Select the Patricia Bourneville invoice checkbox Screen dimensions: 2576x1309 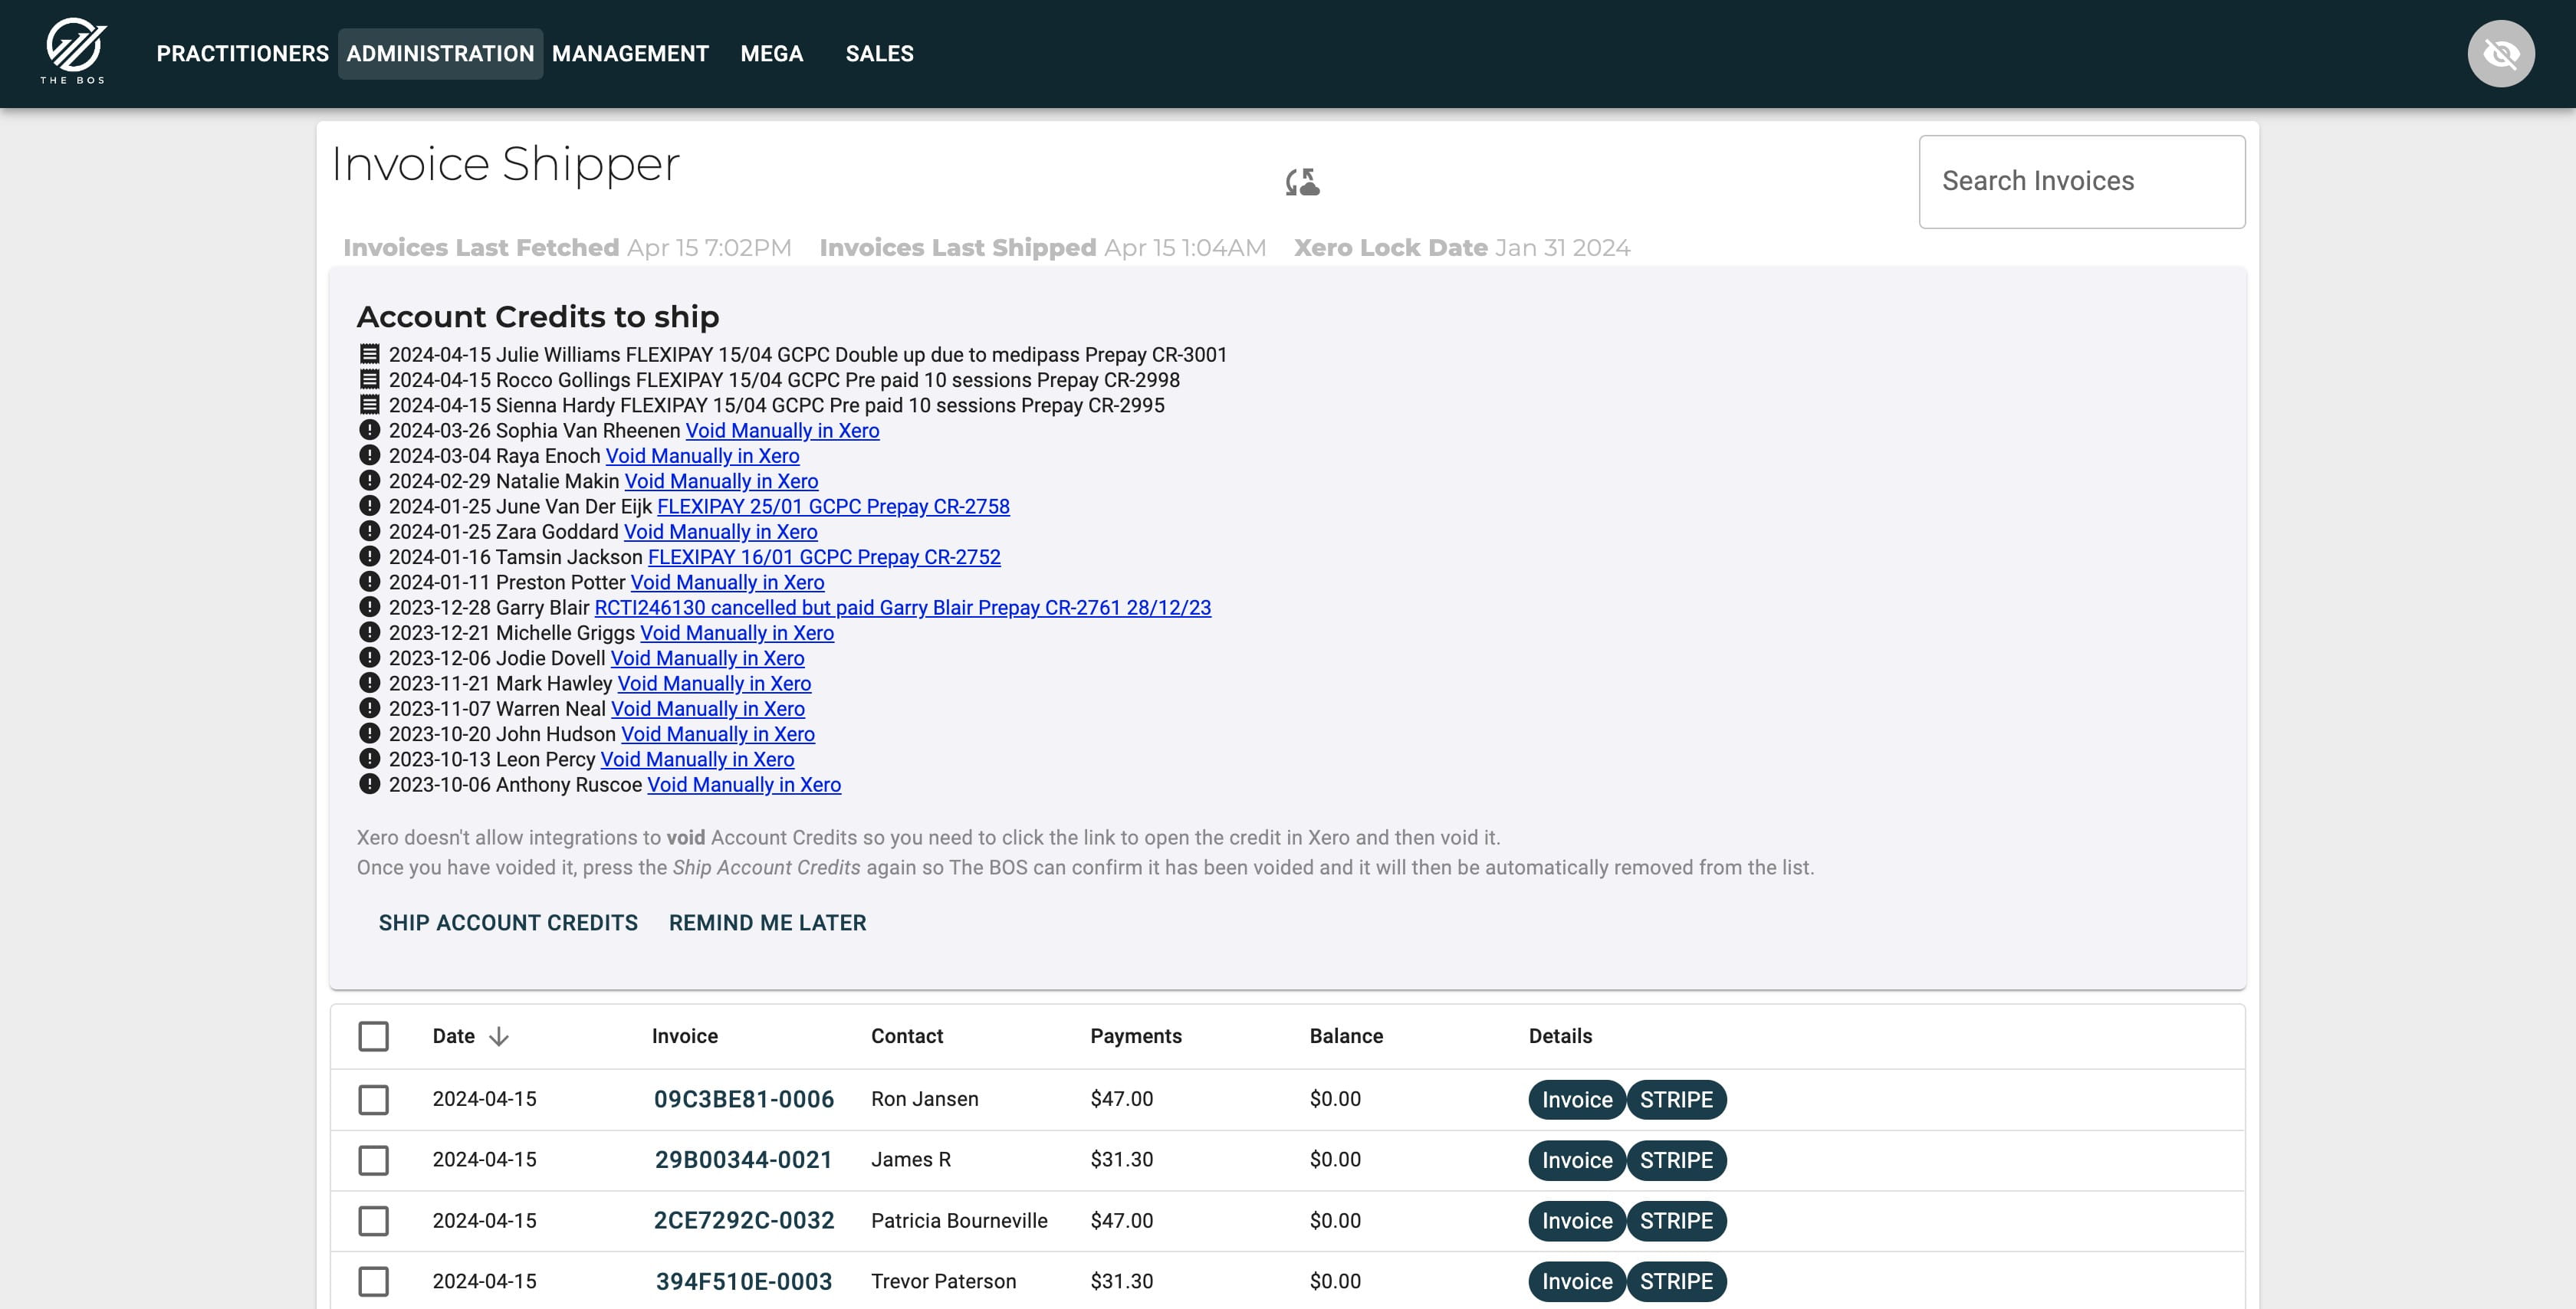(x=373, y=1221)
